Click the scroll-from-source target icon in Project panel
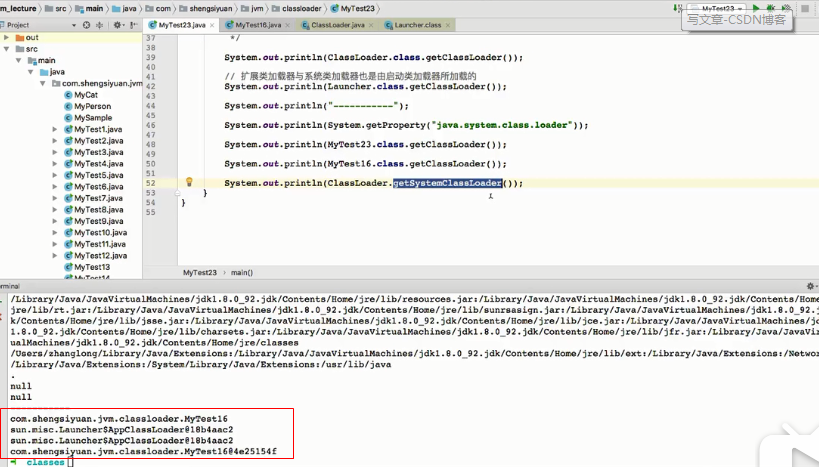The width and height of the screenshot is (819, 467). point(86,25)
